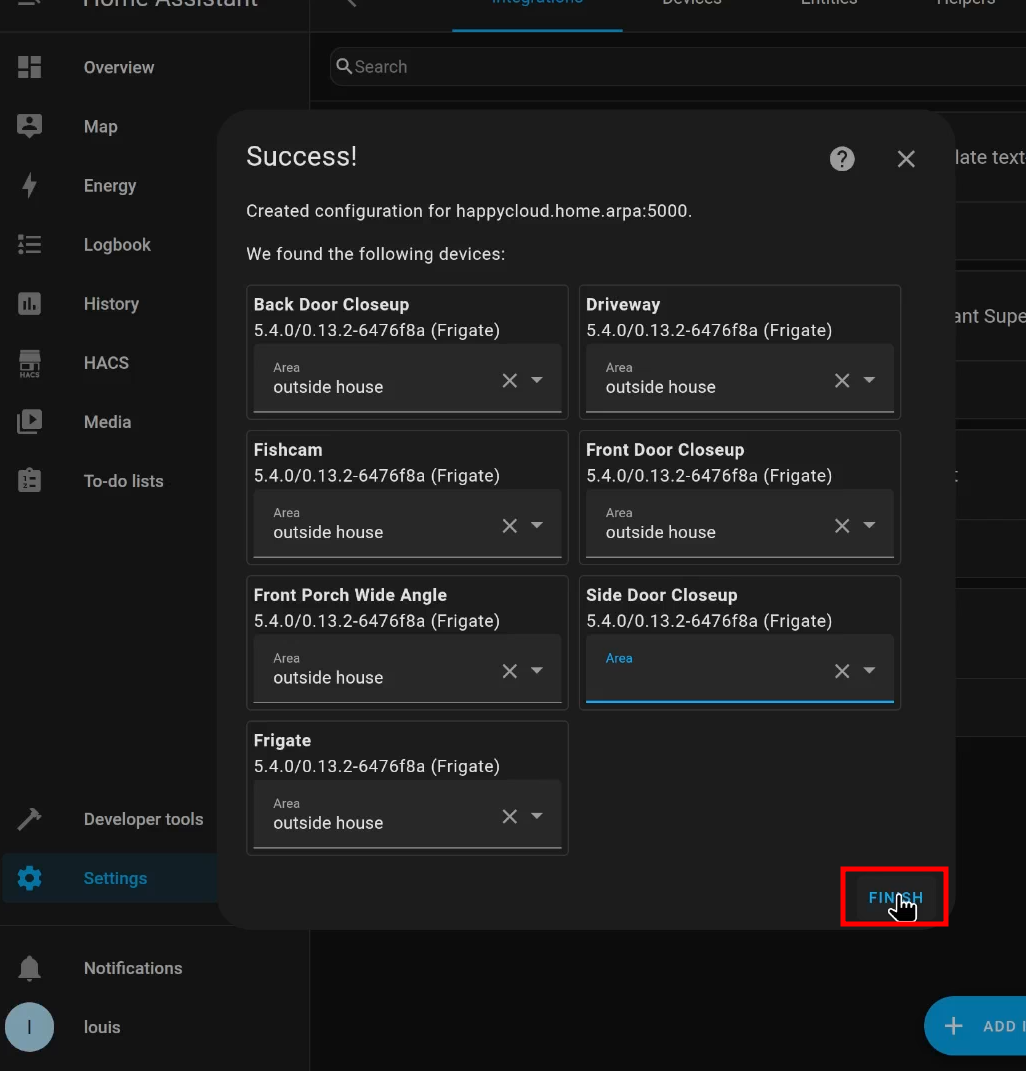1026x1071 pixels.
Task: Expand Front Porch Wide Angle area dropdown
Action: click(537, 671)
